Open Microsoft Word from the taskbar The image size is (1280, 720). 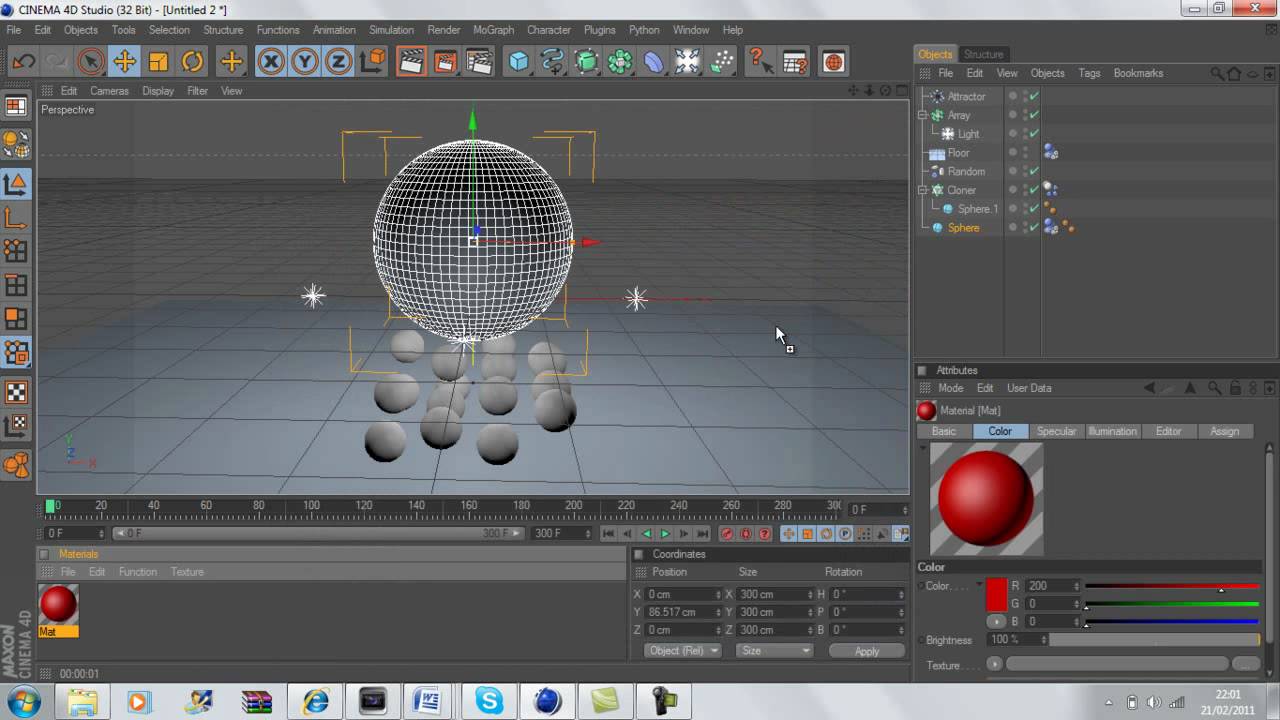[430, 702]
